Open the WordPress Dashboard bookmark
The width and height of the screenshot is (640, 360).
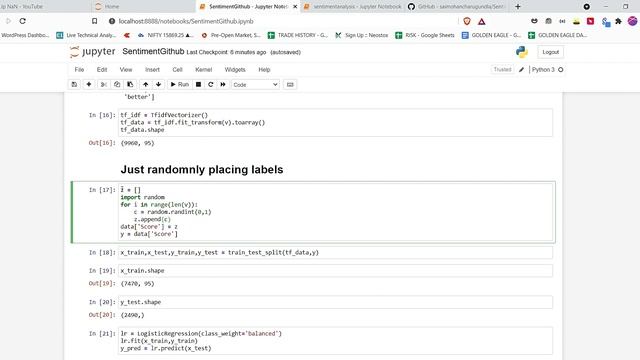pos(25,36)
